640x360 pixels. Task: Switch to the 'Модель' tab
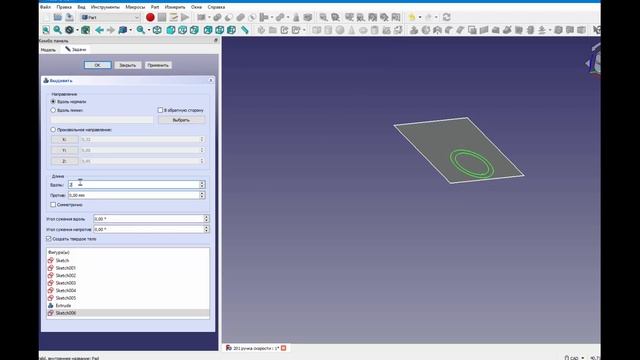(x=48, y=49)
